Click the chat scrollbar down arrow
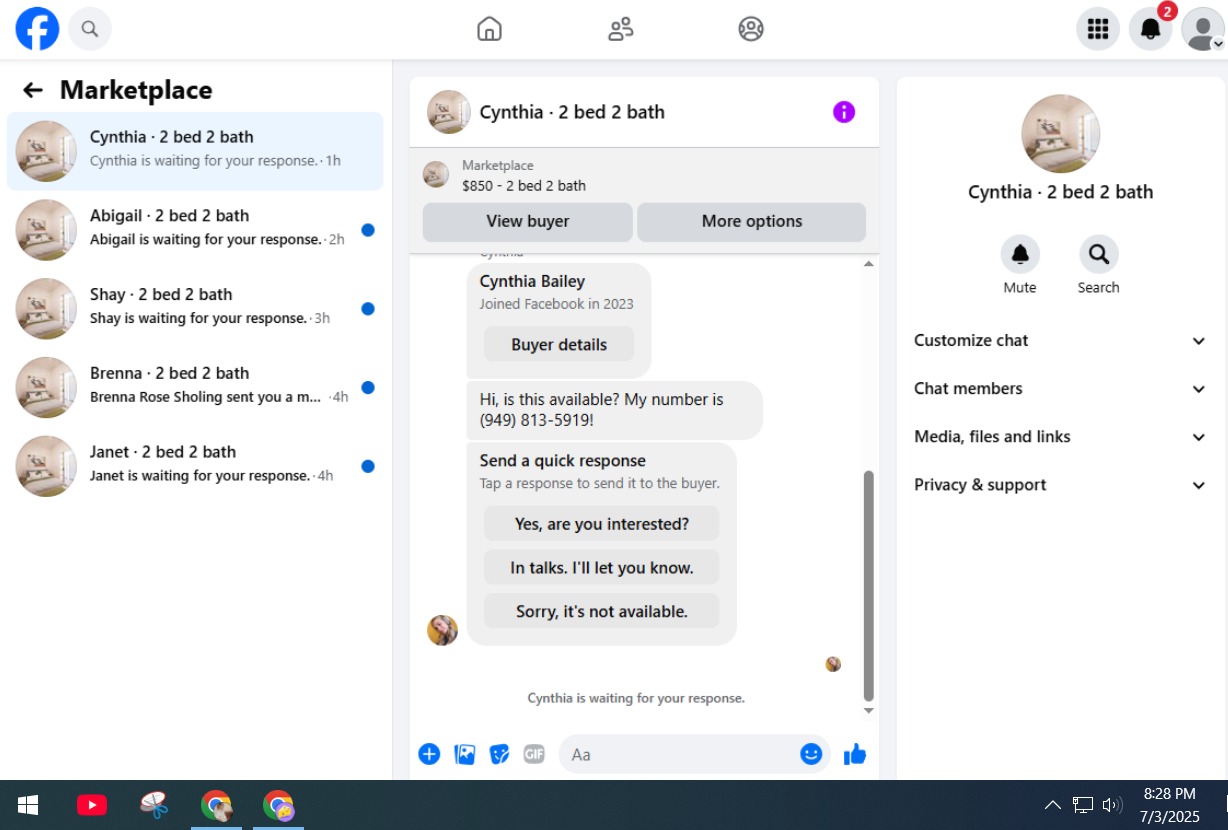The height and width of the screenshot is (830, 1228). click(868, 710)
